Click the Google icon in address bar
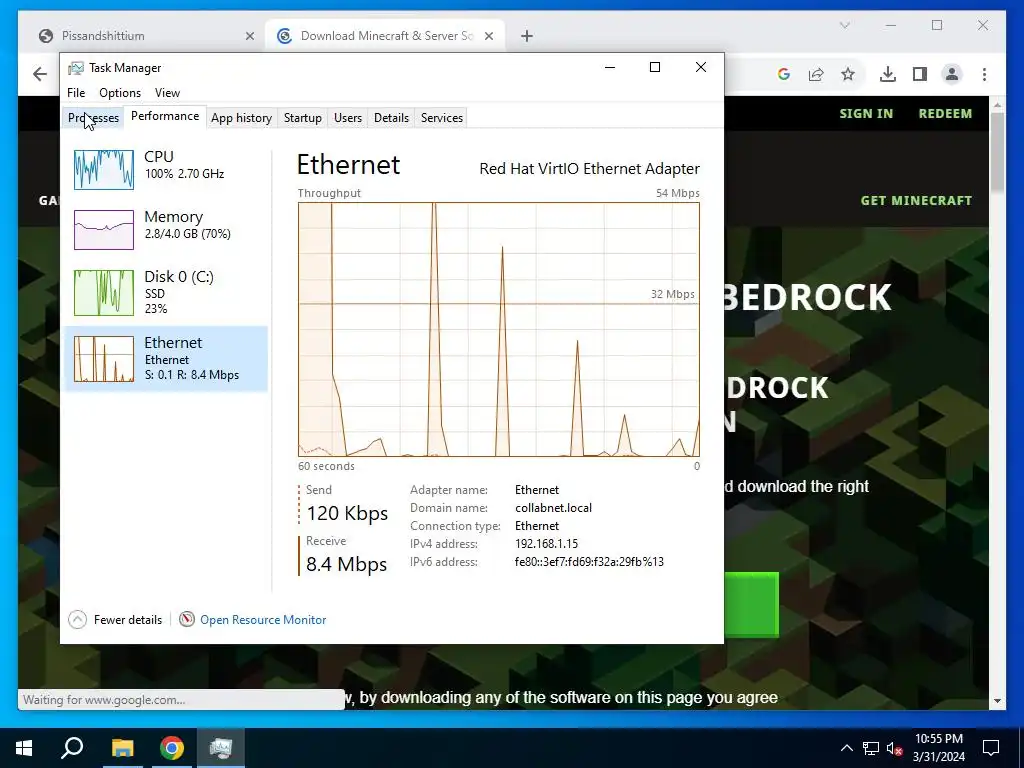 point(784,74)
